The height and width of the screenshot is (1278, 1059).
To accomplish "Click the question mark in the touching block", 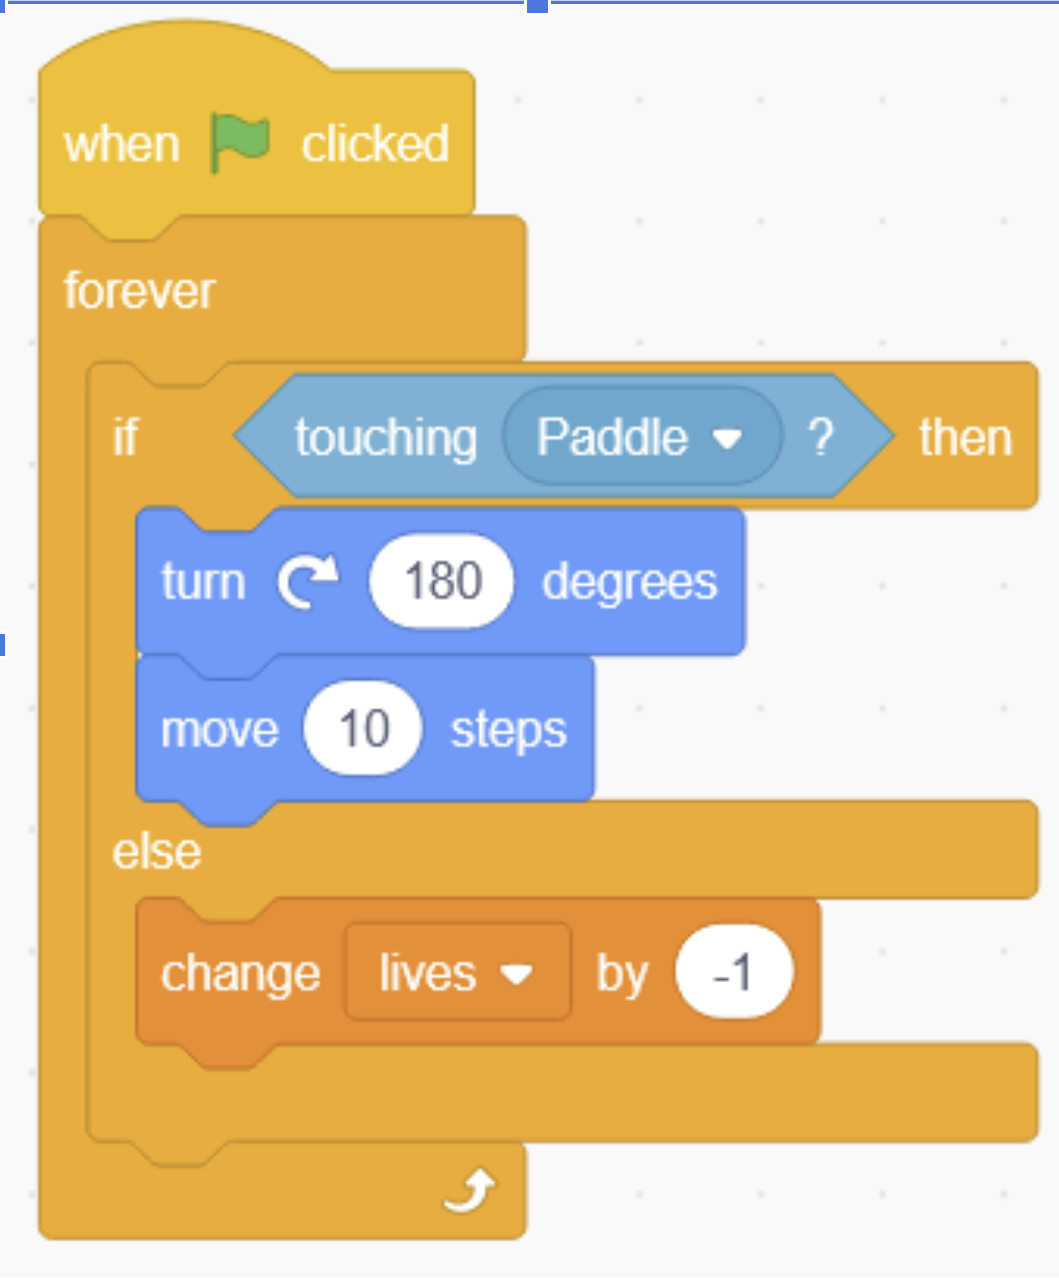I will point(823,435).
